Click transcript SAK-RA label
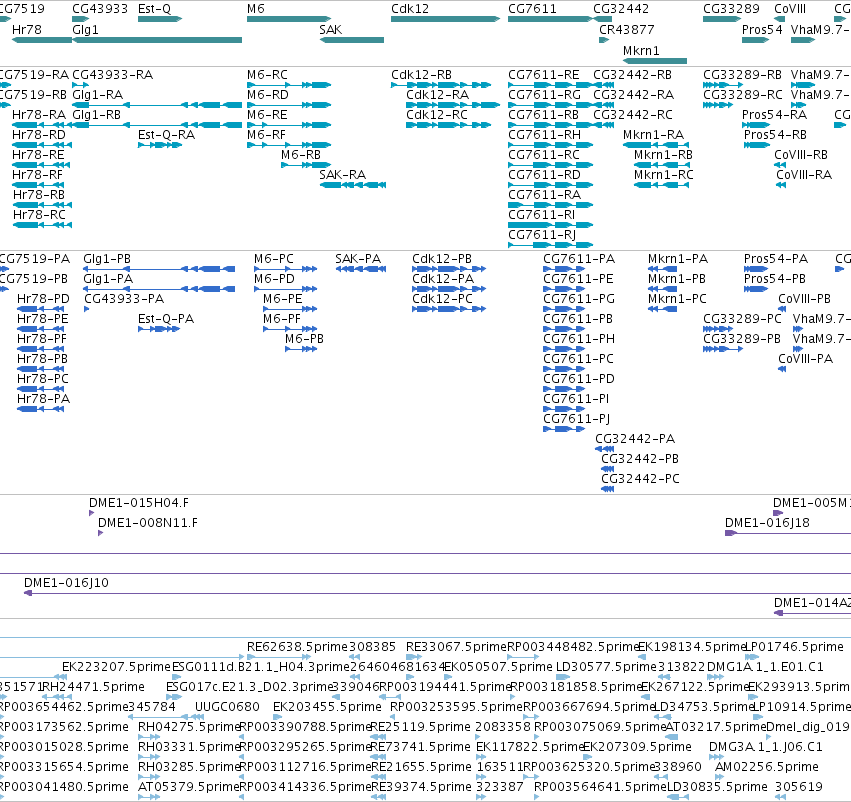Screen dimensions: 851x802 (342, 175)
